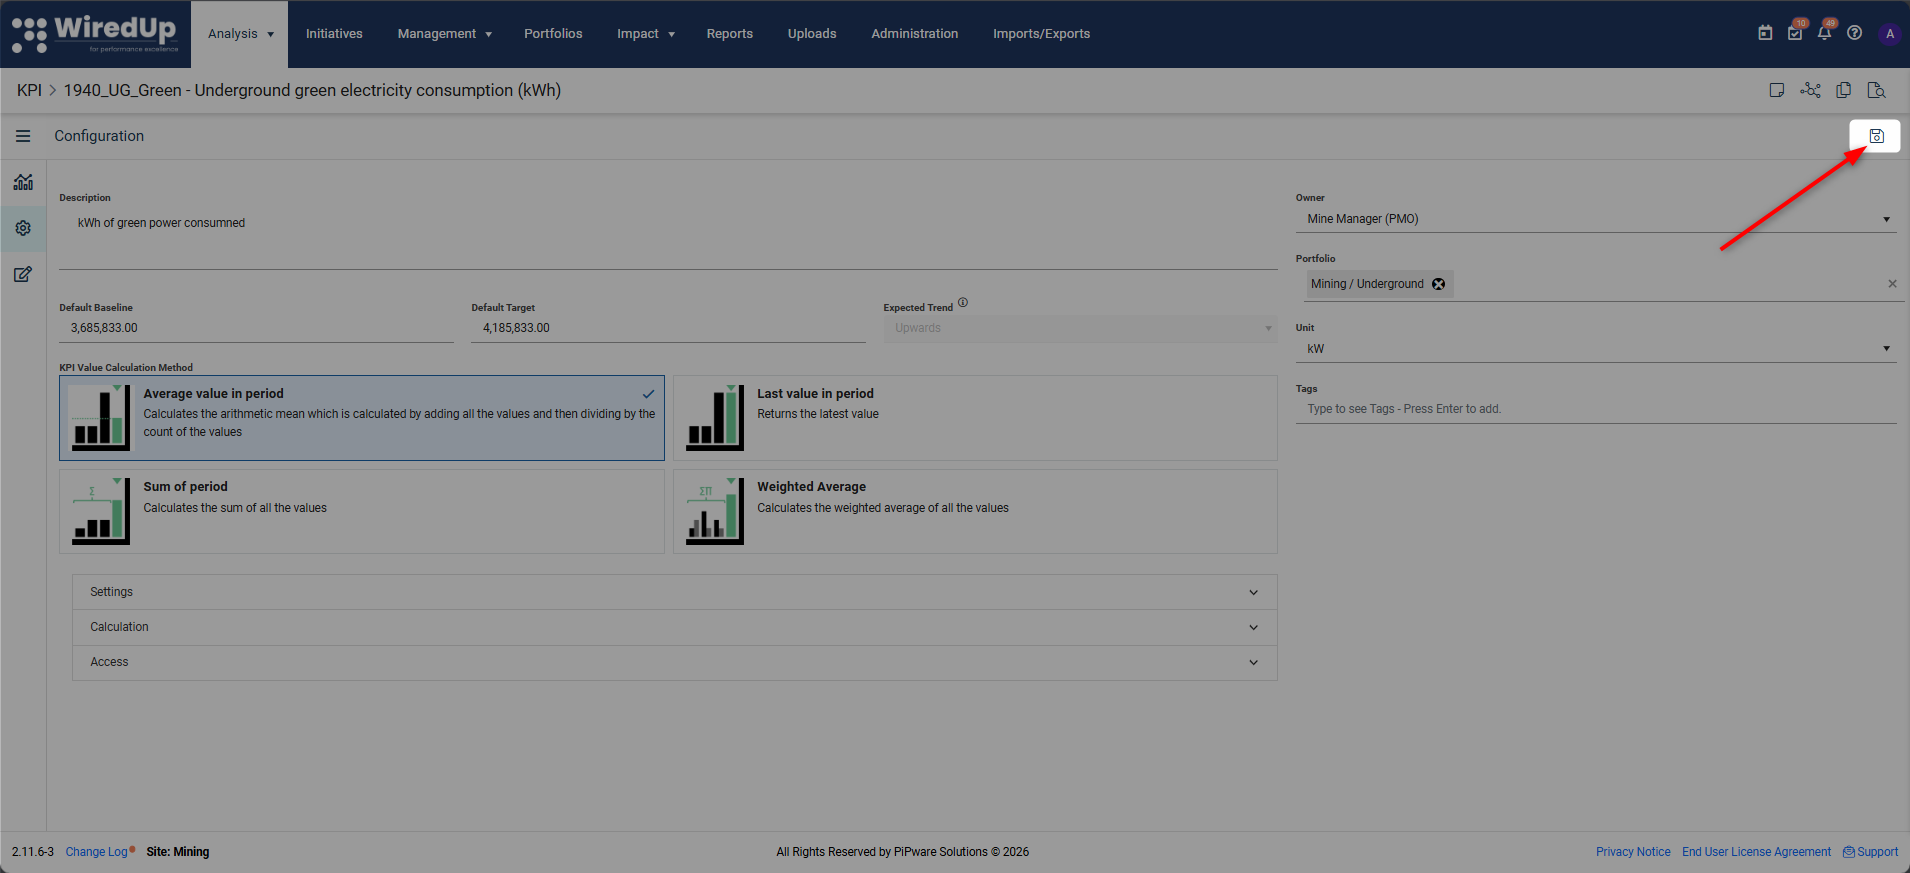Expand the Calculation section
Image resolution: width=1910 pixels, height=873 pixels.
click(675, 627)
